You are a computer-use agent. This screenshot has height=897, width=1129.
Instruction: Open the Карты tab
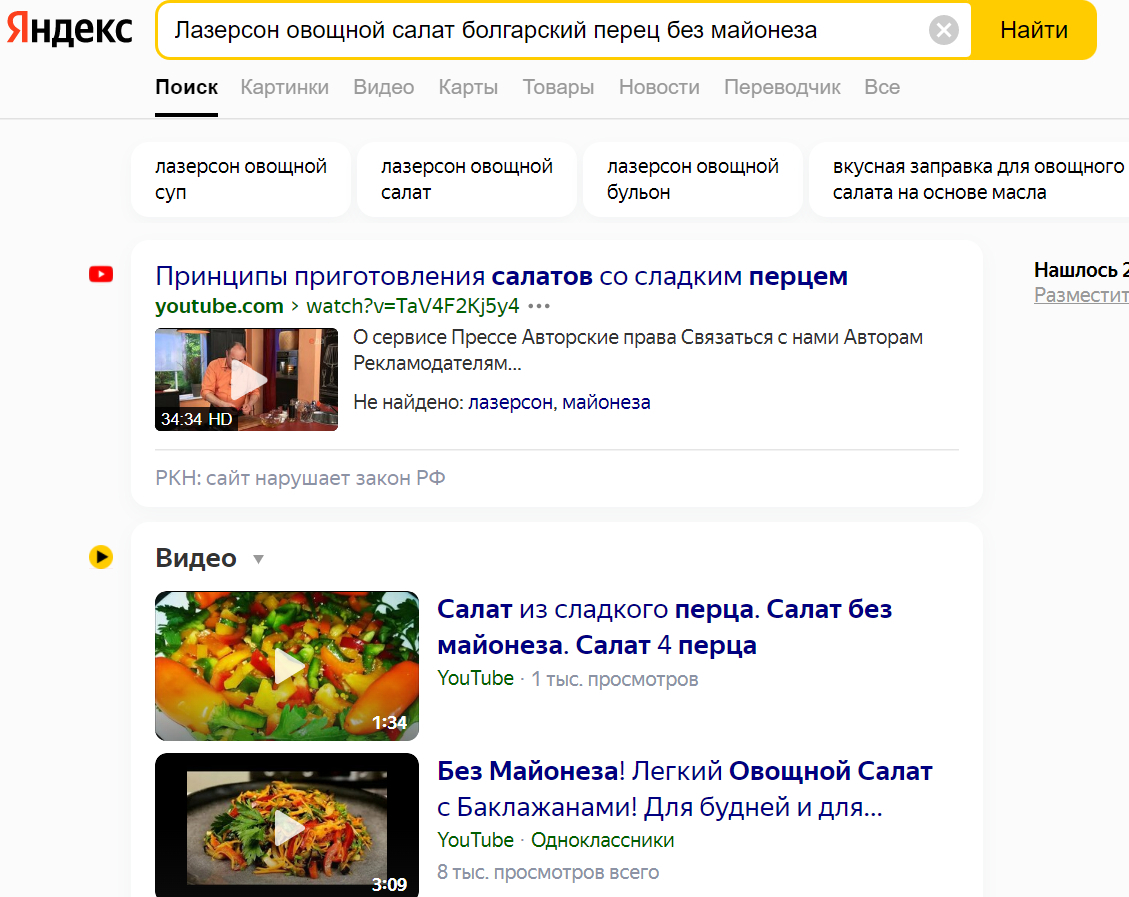tap(468, 87)
